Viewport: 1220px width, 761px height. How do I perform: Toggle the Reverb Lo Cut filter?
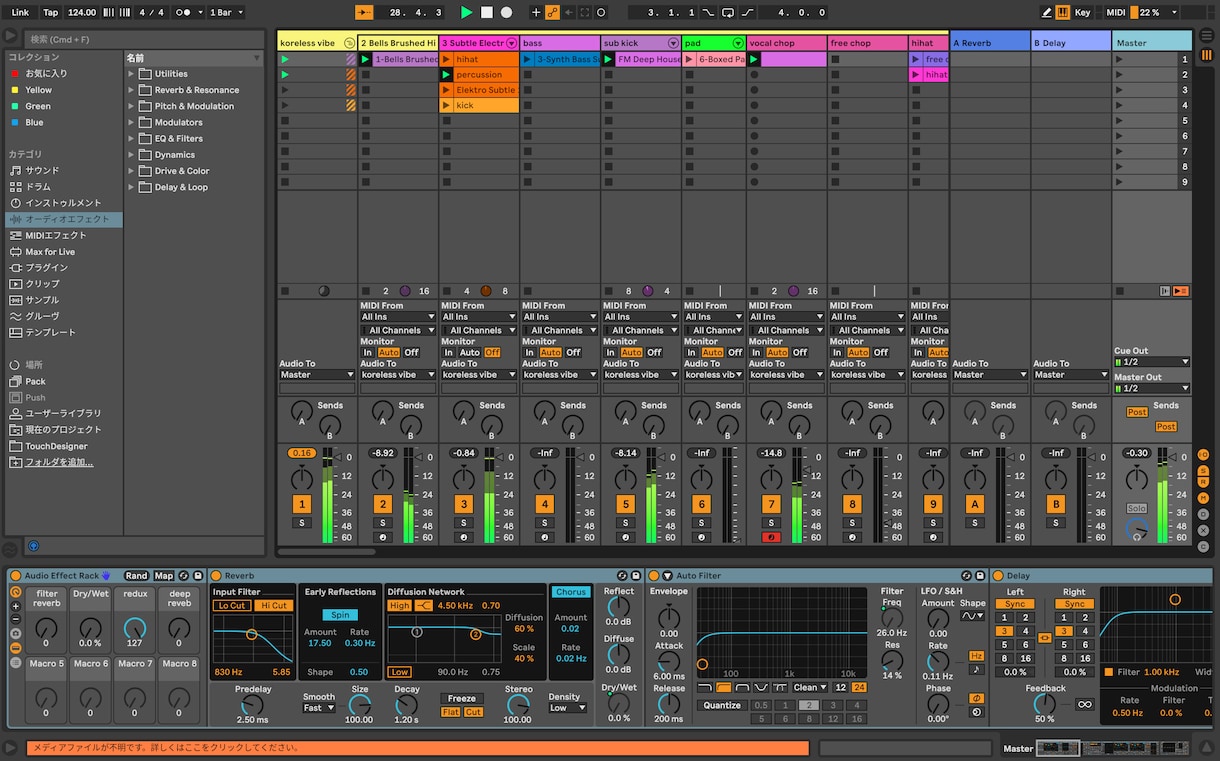232,606
